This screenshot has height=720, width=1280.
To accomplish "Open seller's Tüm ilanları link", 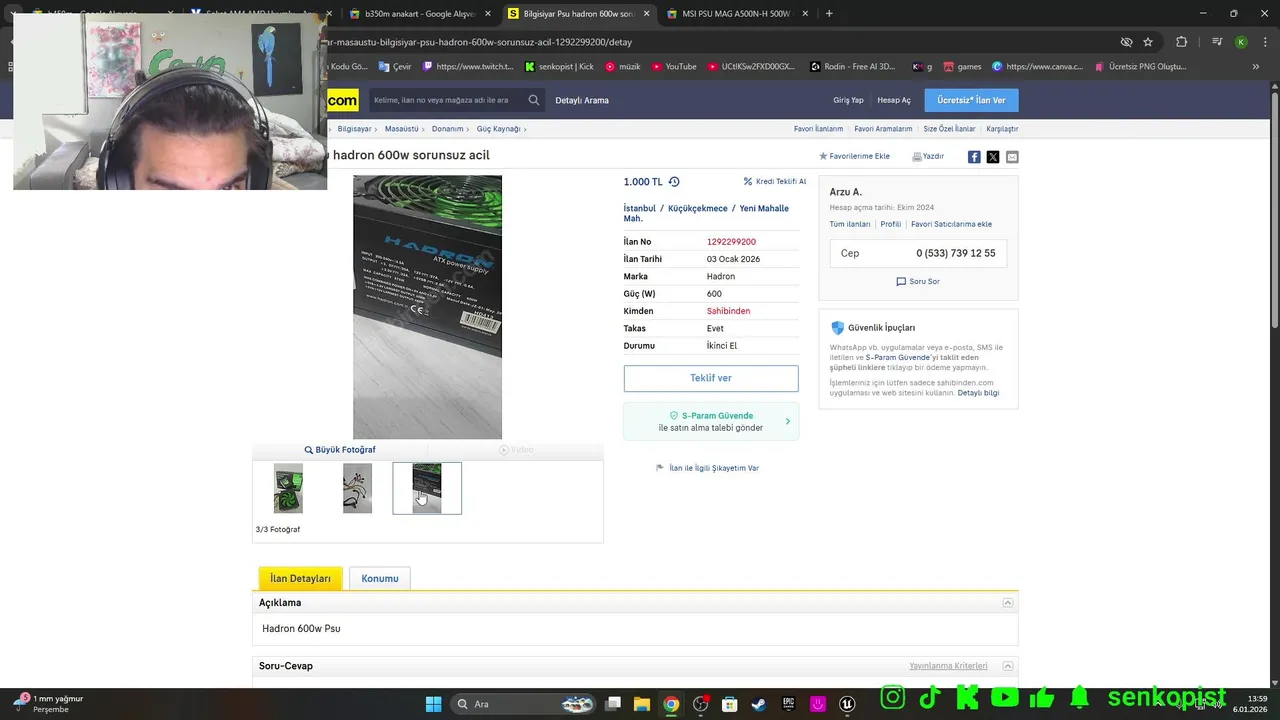I will [850, 224].
